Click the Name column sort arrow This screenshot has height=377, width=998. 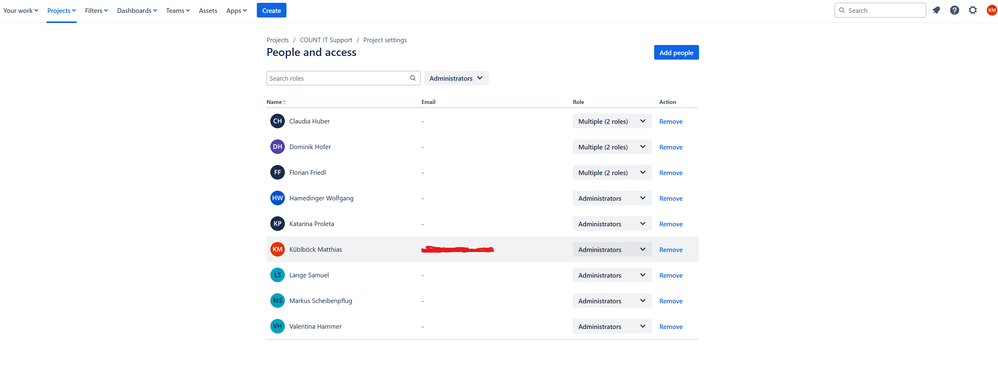pyautogui.click(x=285, y=102)
